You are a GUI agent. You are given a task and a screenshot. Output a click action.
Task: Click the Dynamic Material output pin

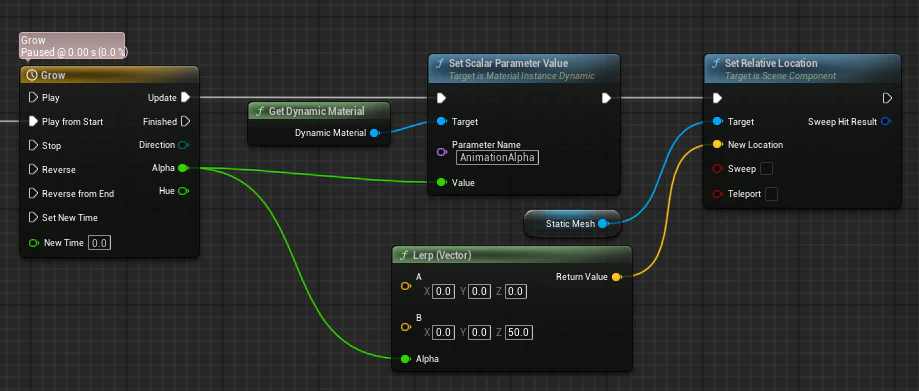(375, 133)
